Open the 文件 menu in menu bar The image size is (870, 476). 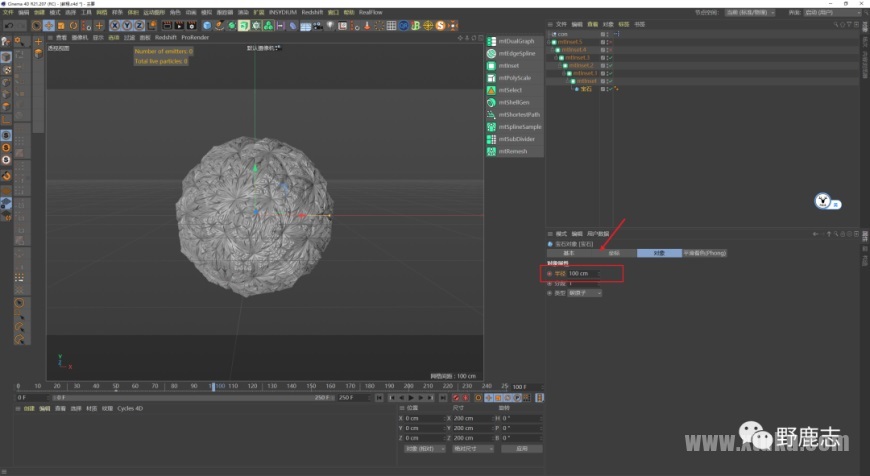point(8,12)
